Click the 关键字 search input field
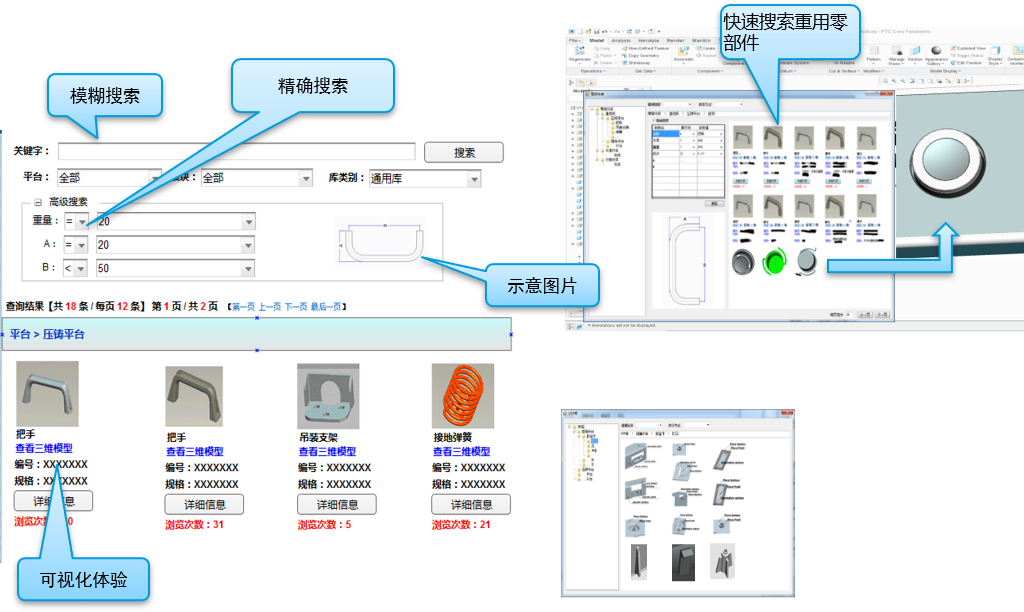Screen dimensions: 1024x612 tap(236, 152)
